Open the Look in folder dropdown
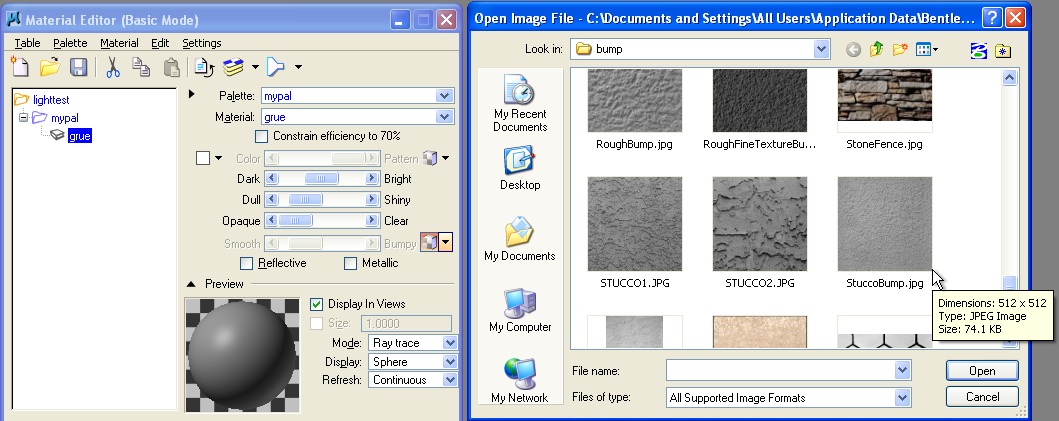The height and width of the screenshot is (421, 1059). point(821,48)
